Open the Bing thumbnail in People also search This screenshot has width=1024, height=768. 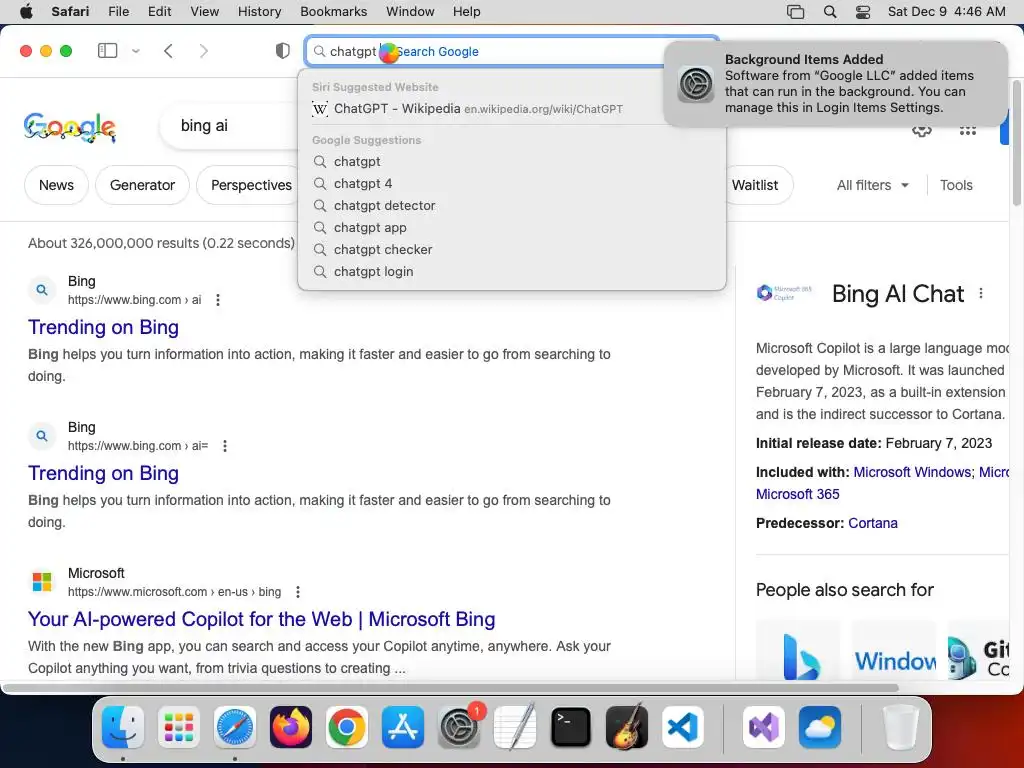pyautogui.click(x=798, y=650)
